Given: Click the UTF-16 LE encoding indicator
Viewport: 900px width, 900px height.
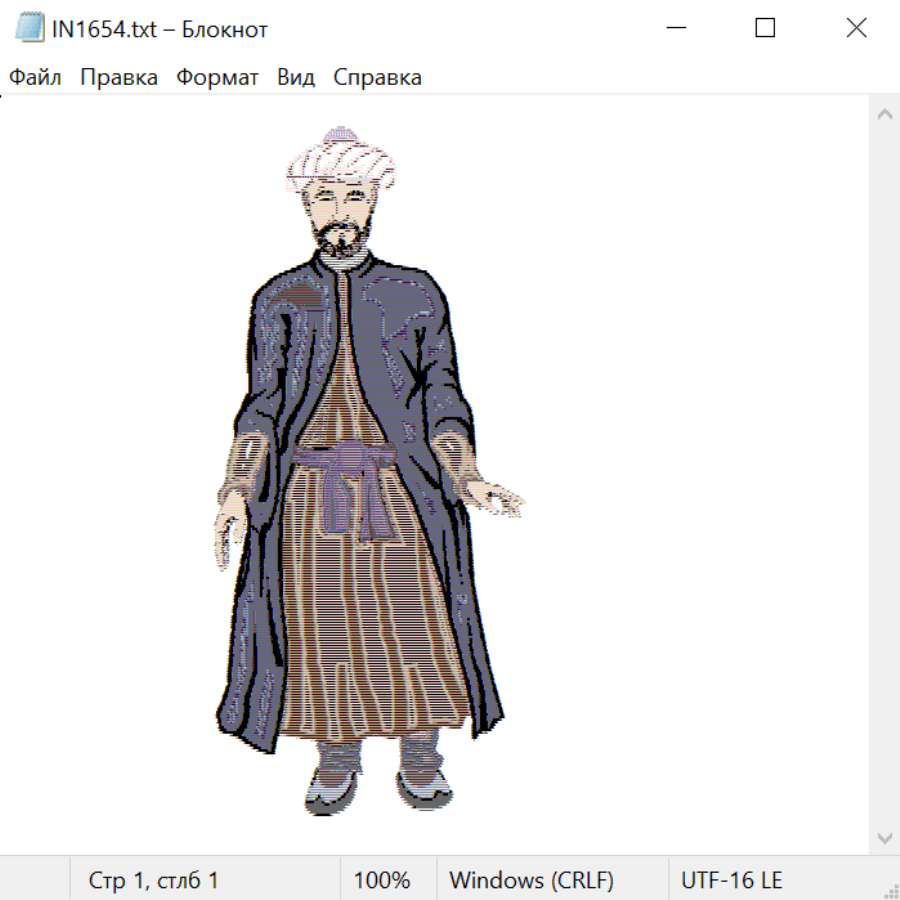Looking at the screenshot, I should (731, 880).
